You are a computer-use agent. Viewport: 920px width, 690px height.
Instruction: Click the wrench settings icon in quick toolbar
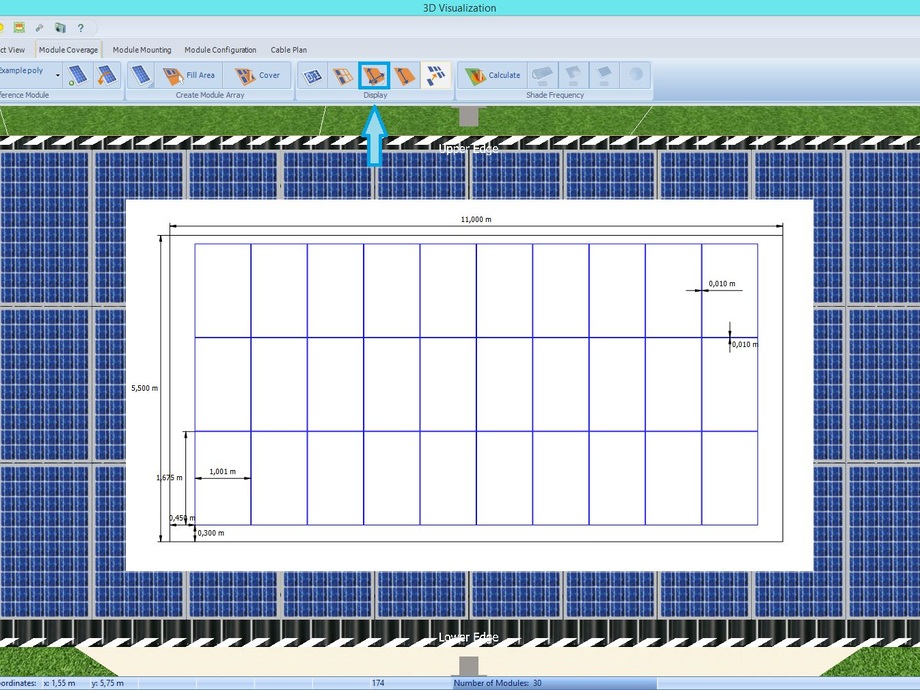(x=39, y=28)
